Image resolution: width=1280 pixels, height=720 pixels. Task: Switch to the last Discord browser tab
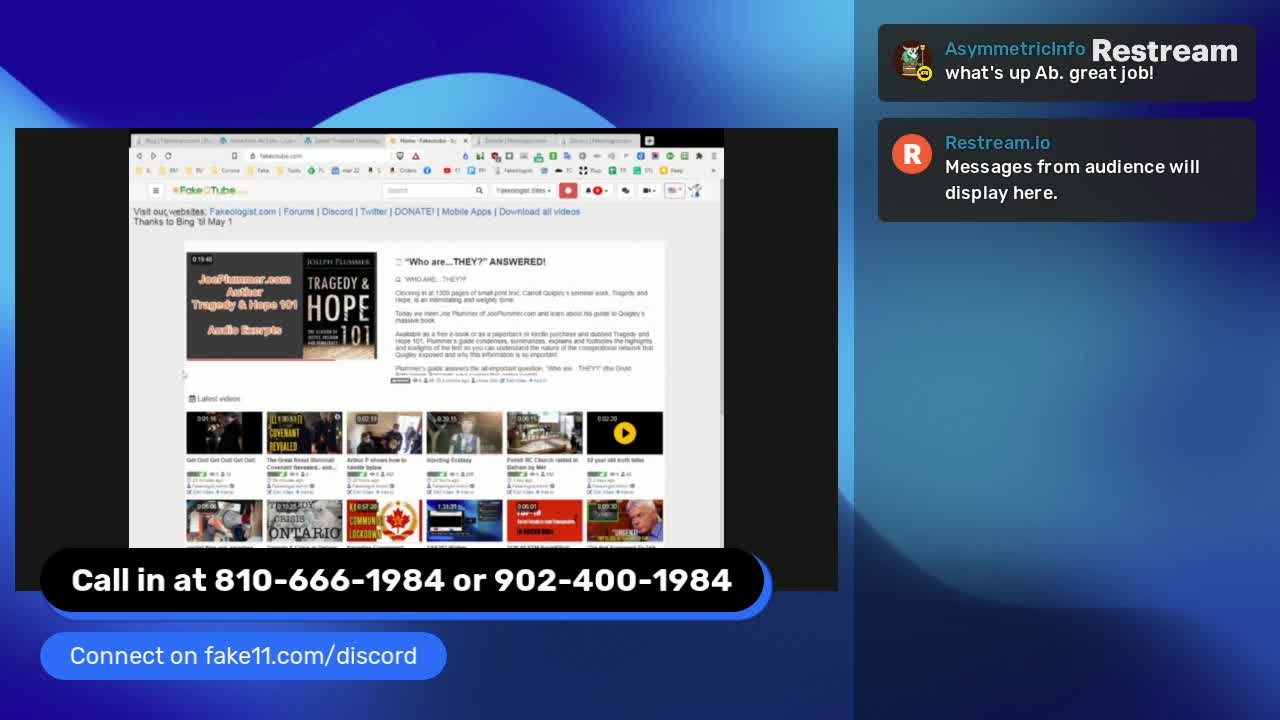(x=598, y=140)
